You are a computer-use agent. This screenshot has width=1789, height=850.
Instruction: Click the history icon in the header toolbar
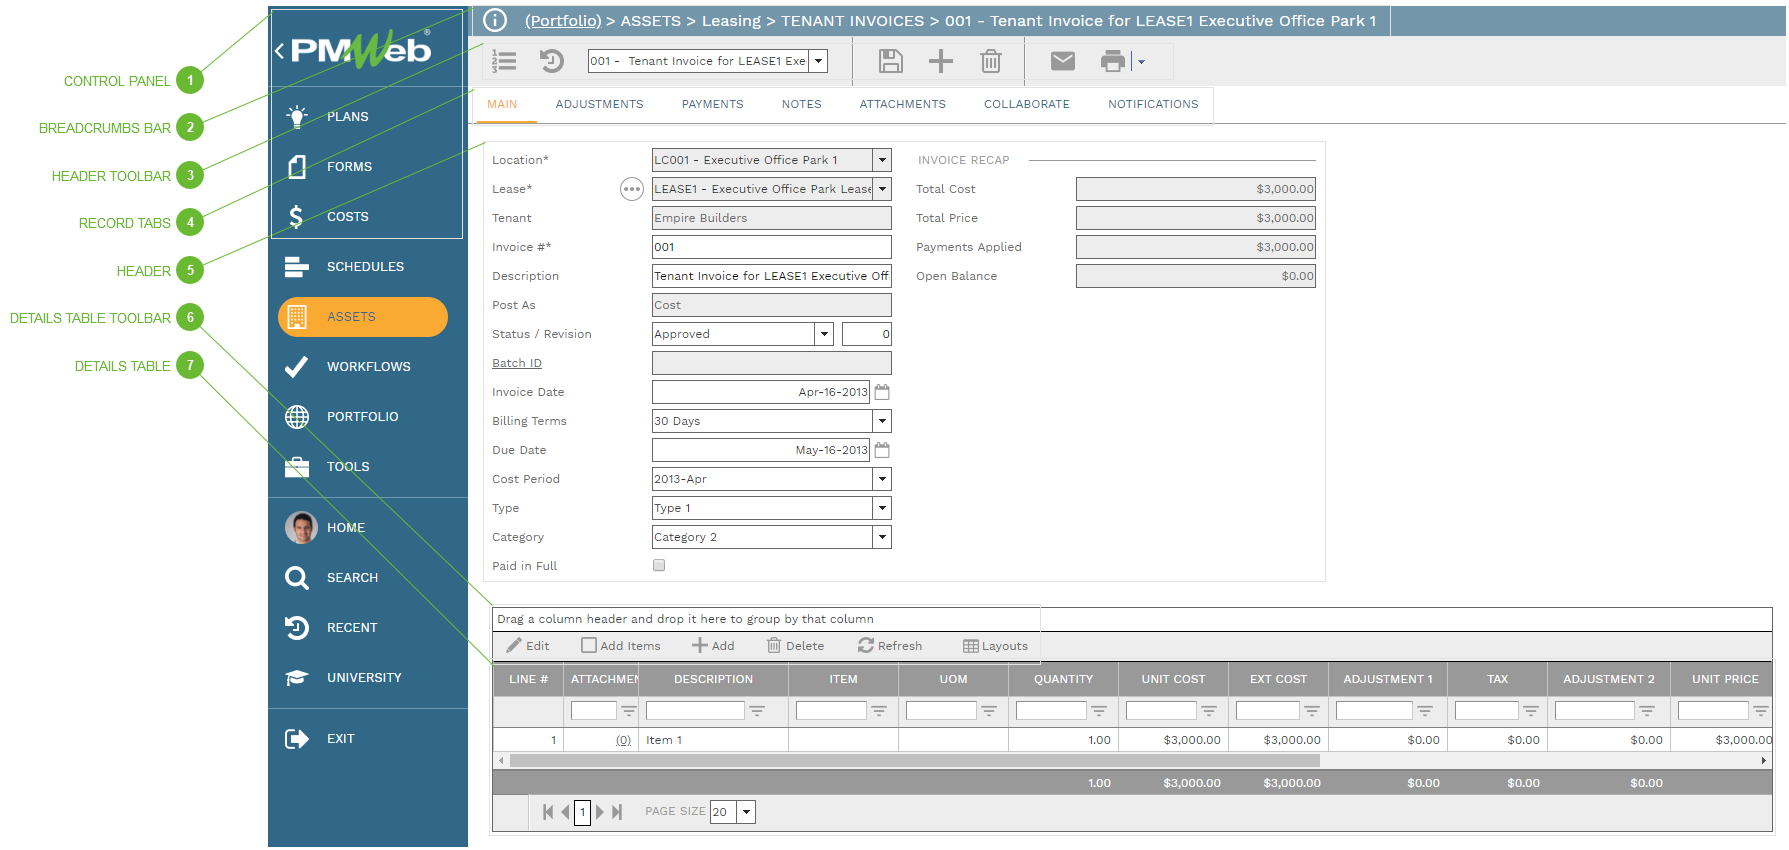coord(551,61)
